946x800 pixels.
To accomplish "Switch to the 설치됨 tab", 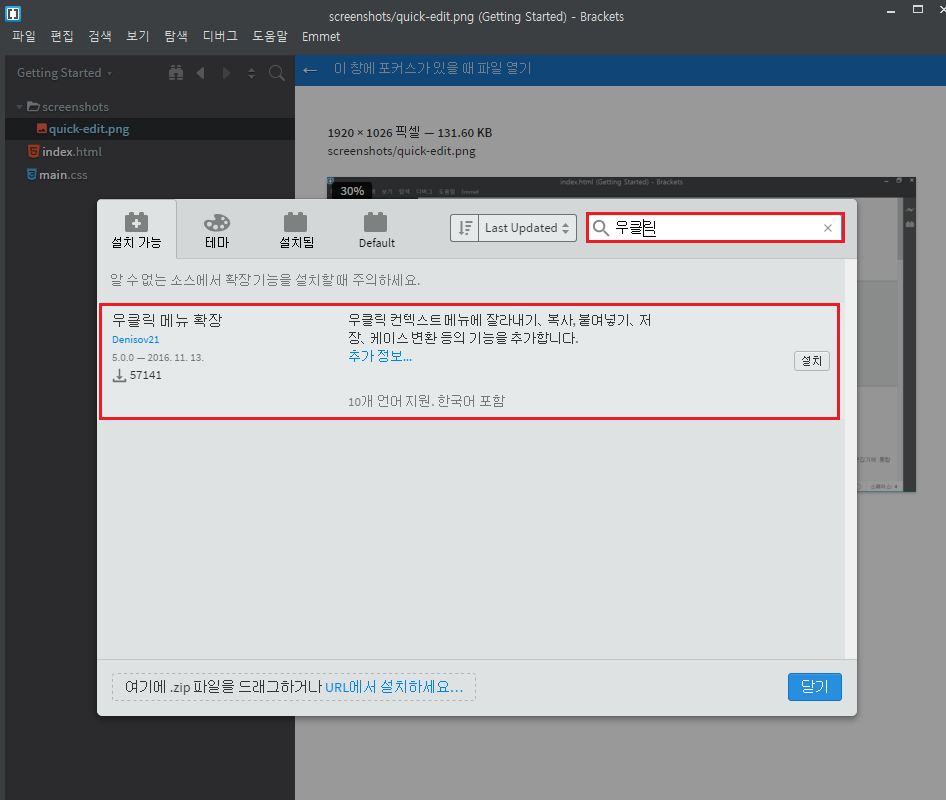I will [x=296, y=230].
